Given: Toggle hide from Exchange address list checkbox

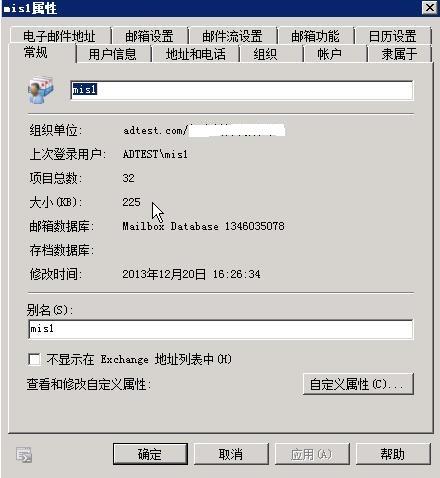Looking at the screenshot, I should pos(35,359).
